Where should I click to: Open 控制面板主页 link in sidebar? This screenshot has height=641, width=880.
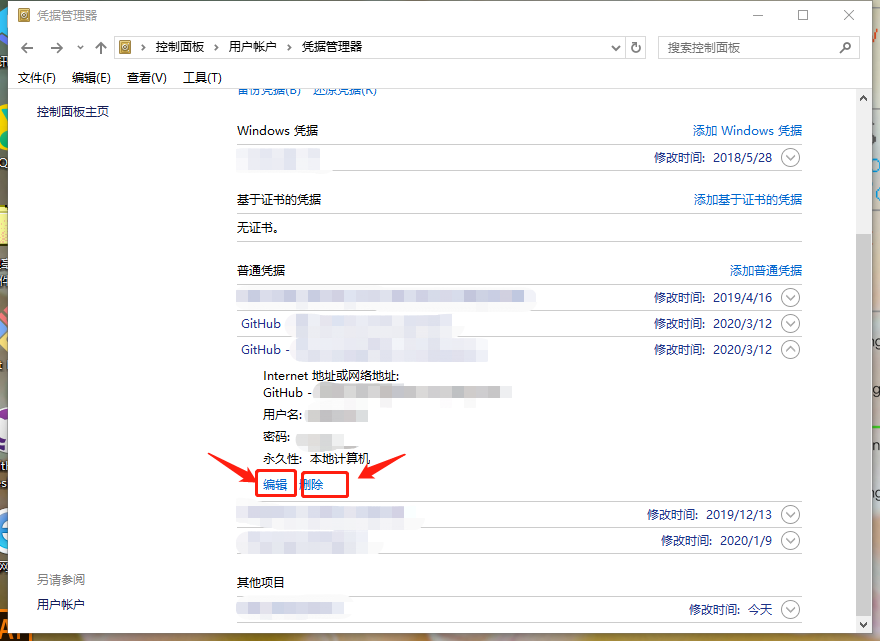point(73,112)
